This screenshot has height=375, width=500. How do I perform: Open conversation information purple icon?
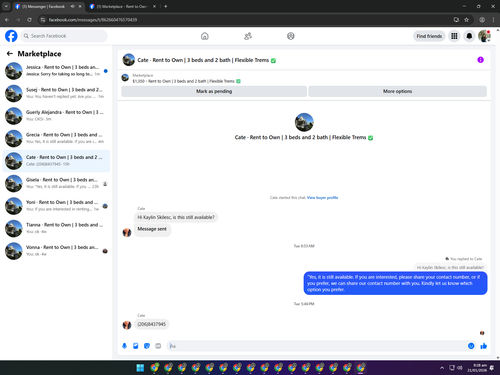click(x=480, y=60)
